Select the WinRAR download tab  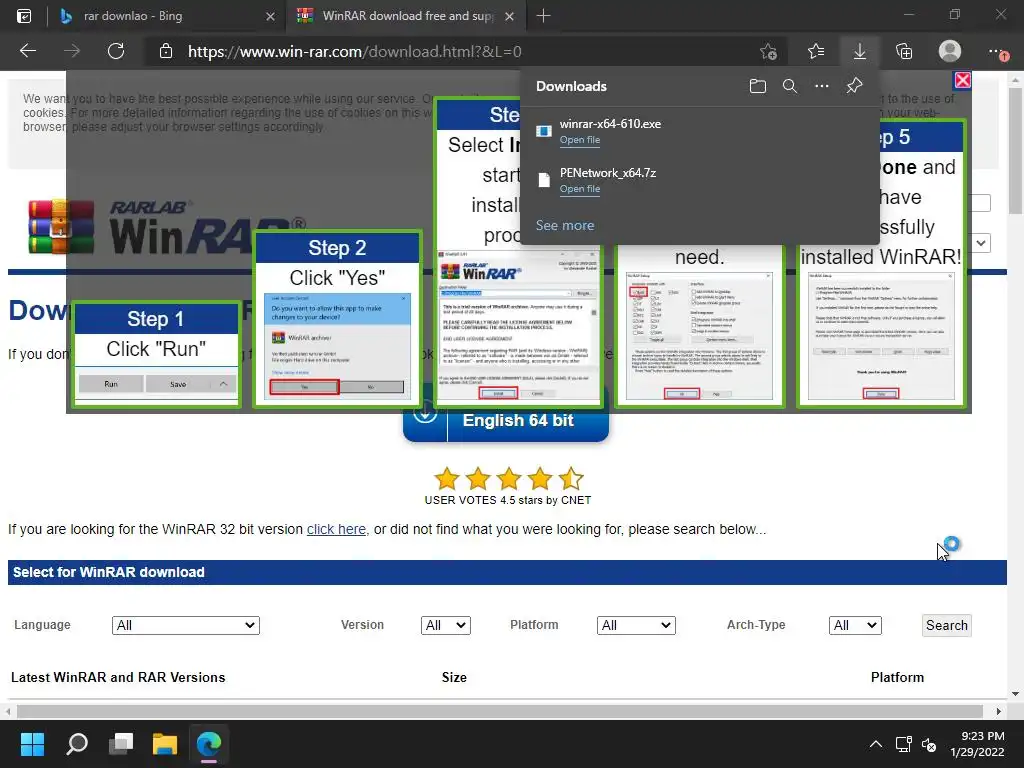pyautogui.click(x=405, y=16)
